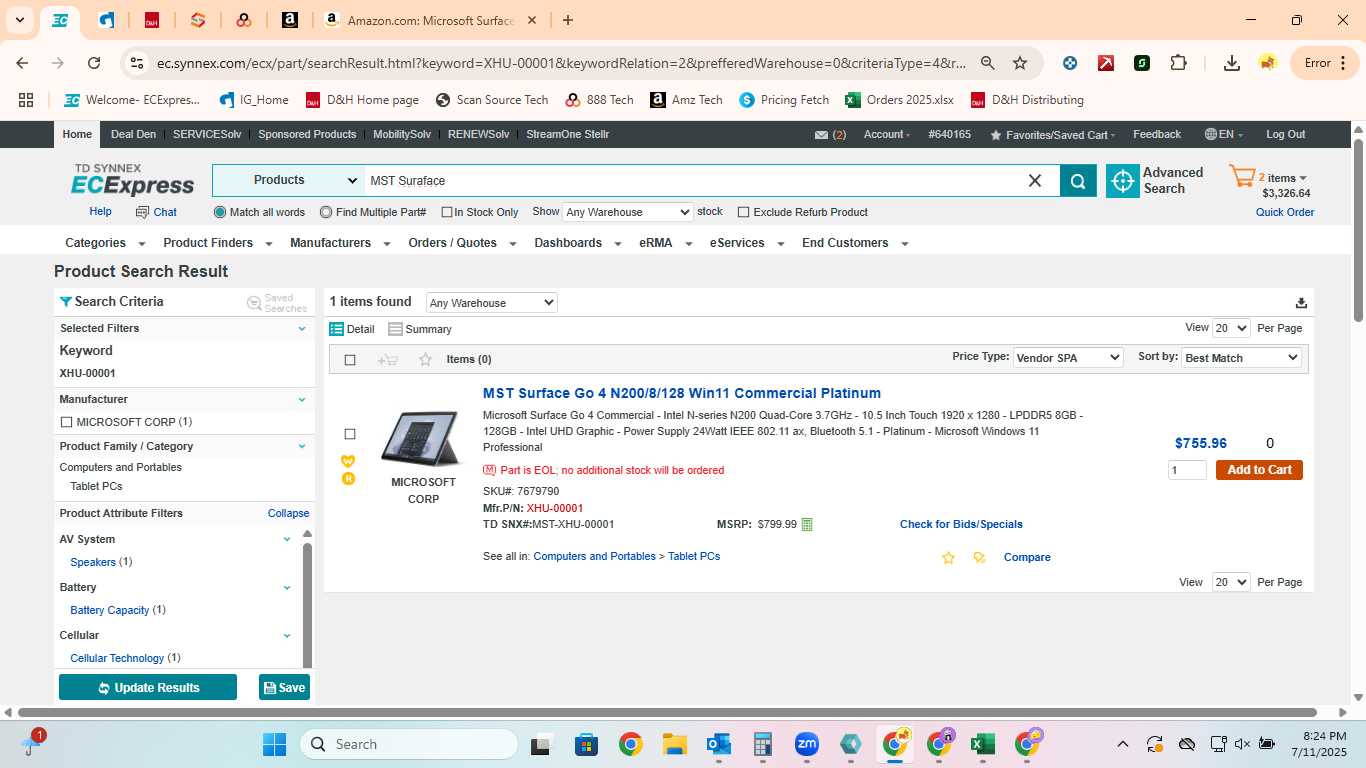Click the add-to-cart icon in Items toolbar

point(388,360)
